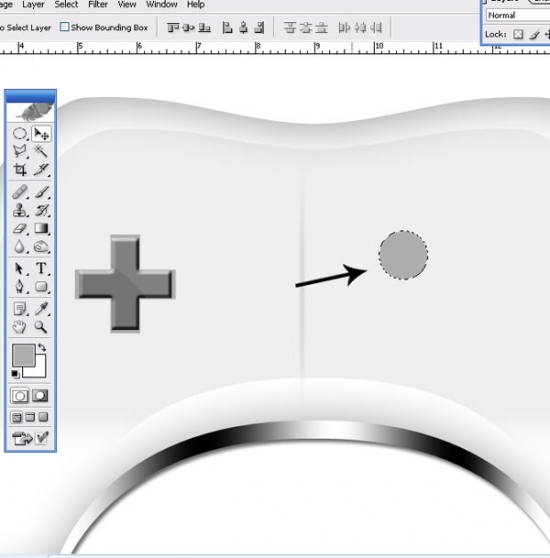550x558 pixels.
Task: Align right edges in options bar
Action: click(x=260, y=27)
